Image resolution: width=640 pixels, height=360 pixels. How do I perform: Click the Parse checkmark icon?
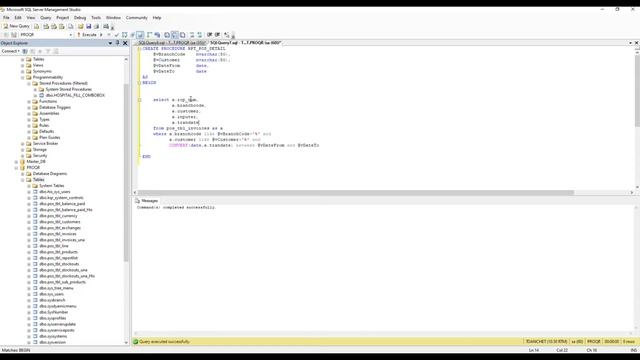pyautogui.click(x=117, y=35)
